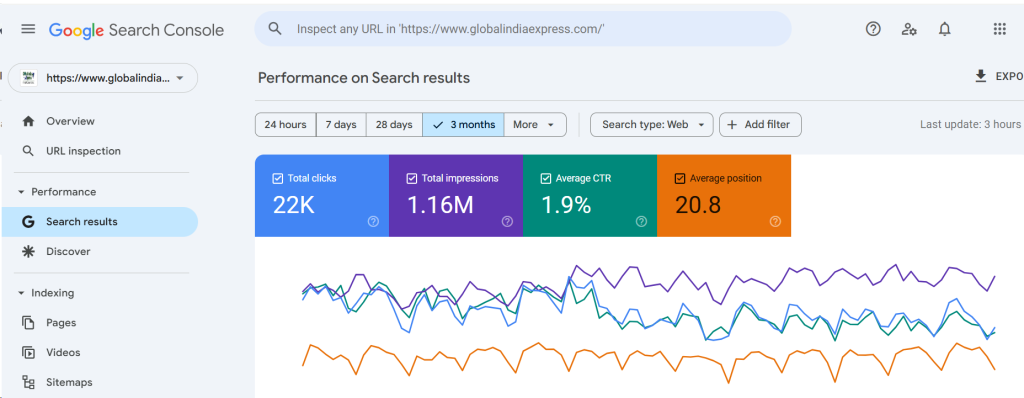Click the Average CTR 1.9% card
The image size is (1024, 398).
590,195
